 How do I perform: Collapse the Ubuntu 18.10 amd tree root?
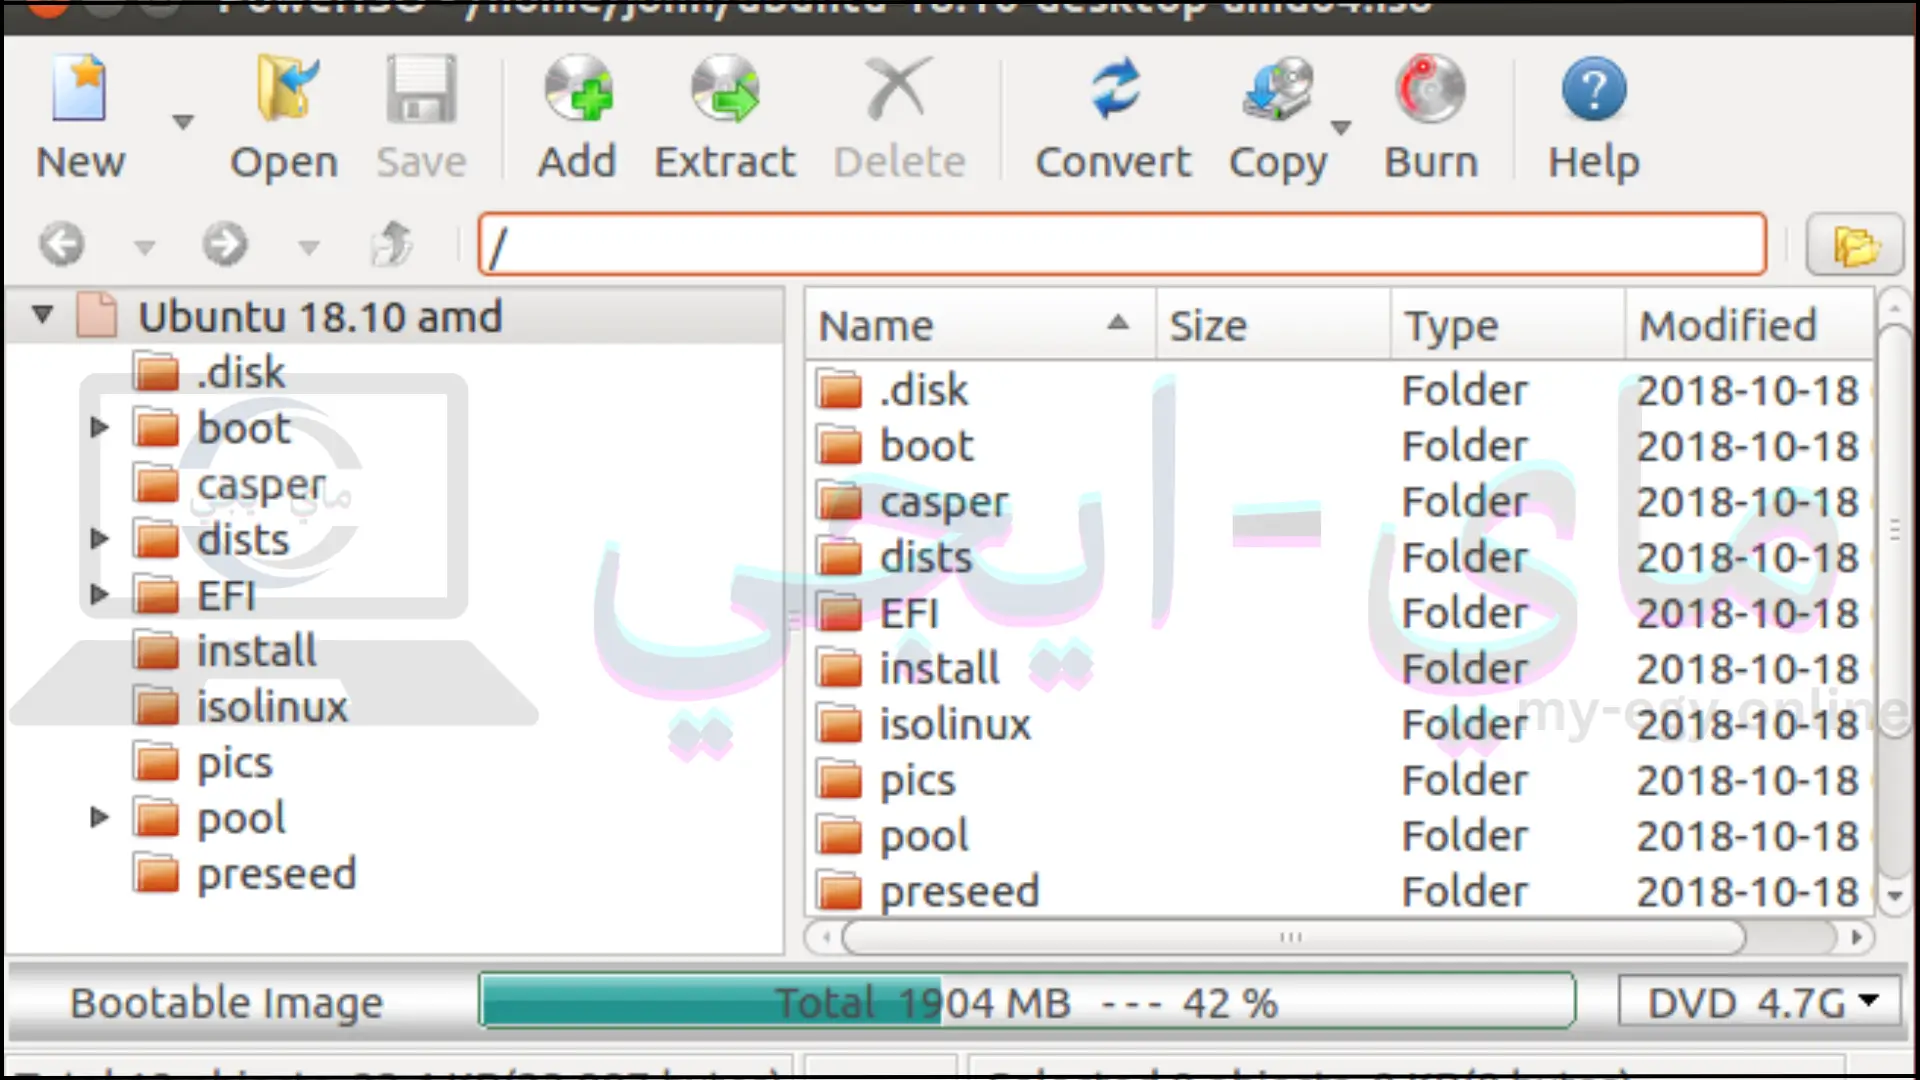(42, 315)
